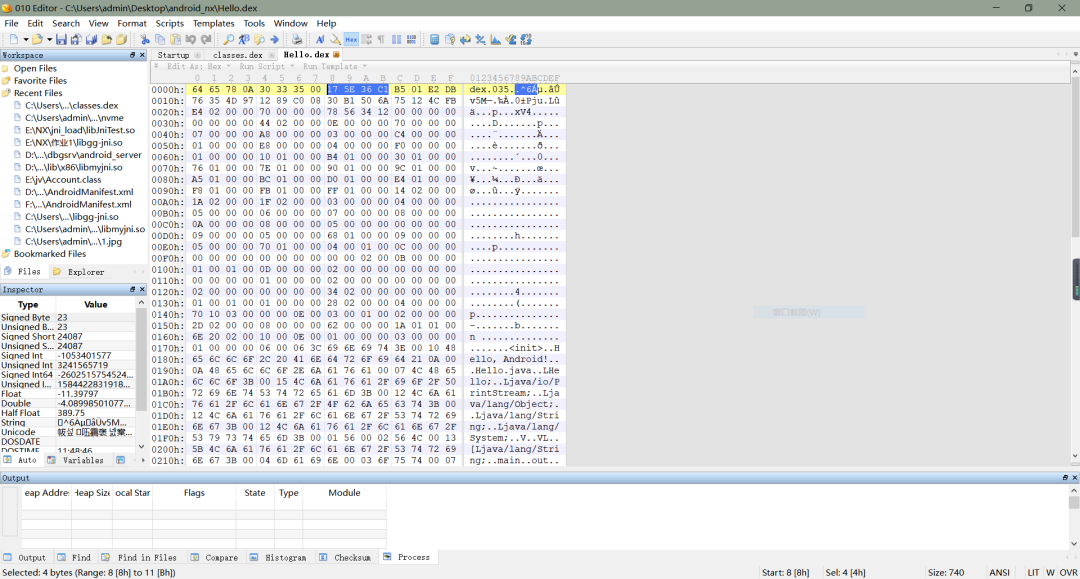
Task: Click the hex editor vertical scrollbar
Action: pyautogui.click(x=1075, y=262)
